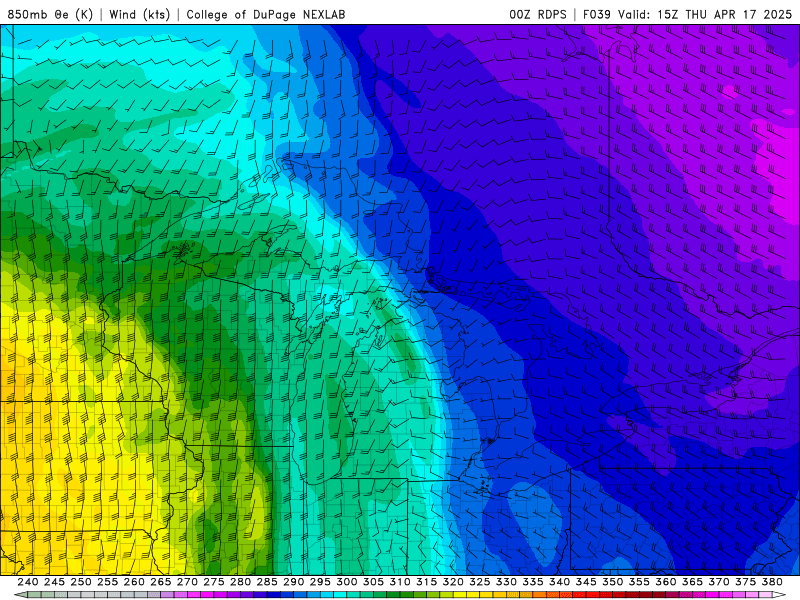Click the '00Z RDPS' model run label
This screenshot has width=800, height=600.
(x=538, y=14)
